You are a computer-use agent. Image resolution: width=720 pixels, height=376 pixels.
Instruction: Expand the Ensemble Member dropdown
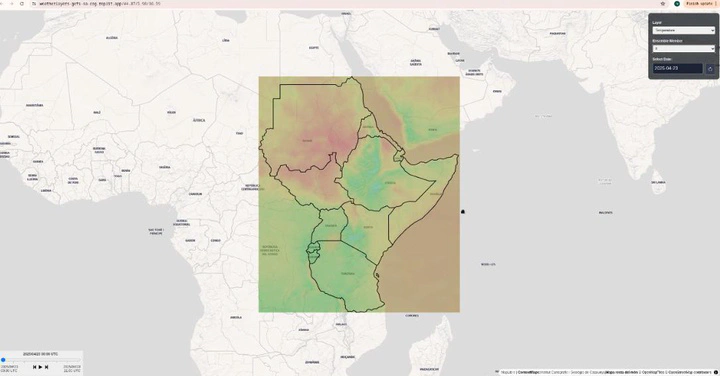(684, 48)
